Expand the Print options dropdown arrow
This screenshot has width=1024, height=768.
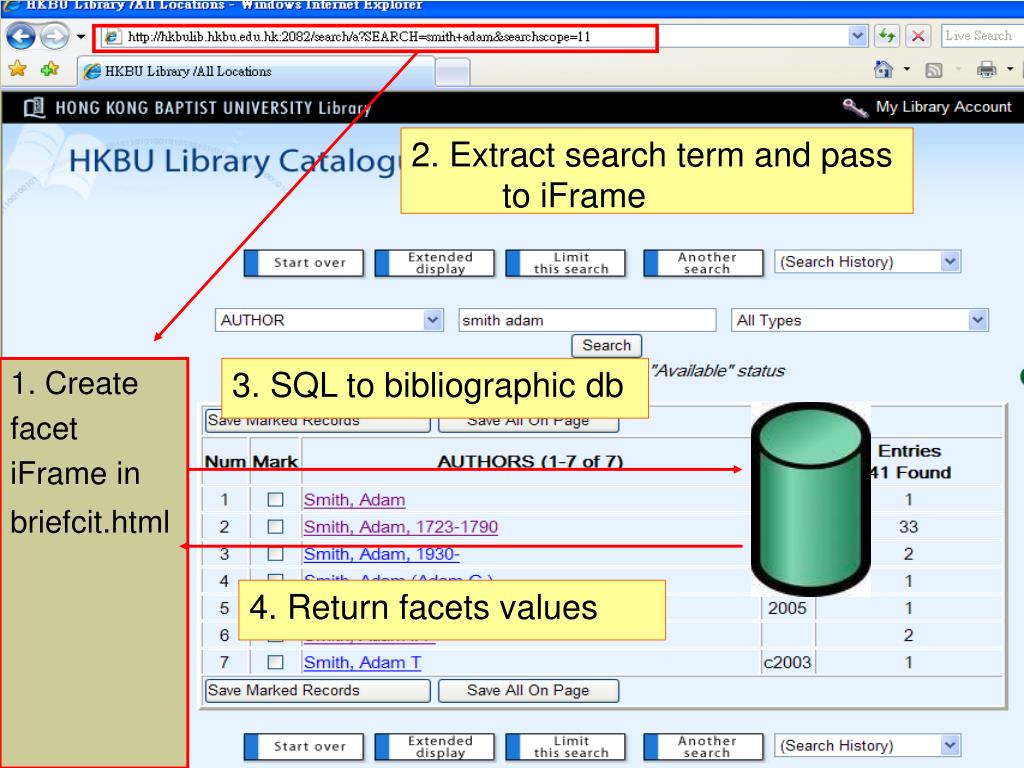point(1010,69)
